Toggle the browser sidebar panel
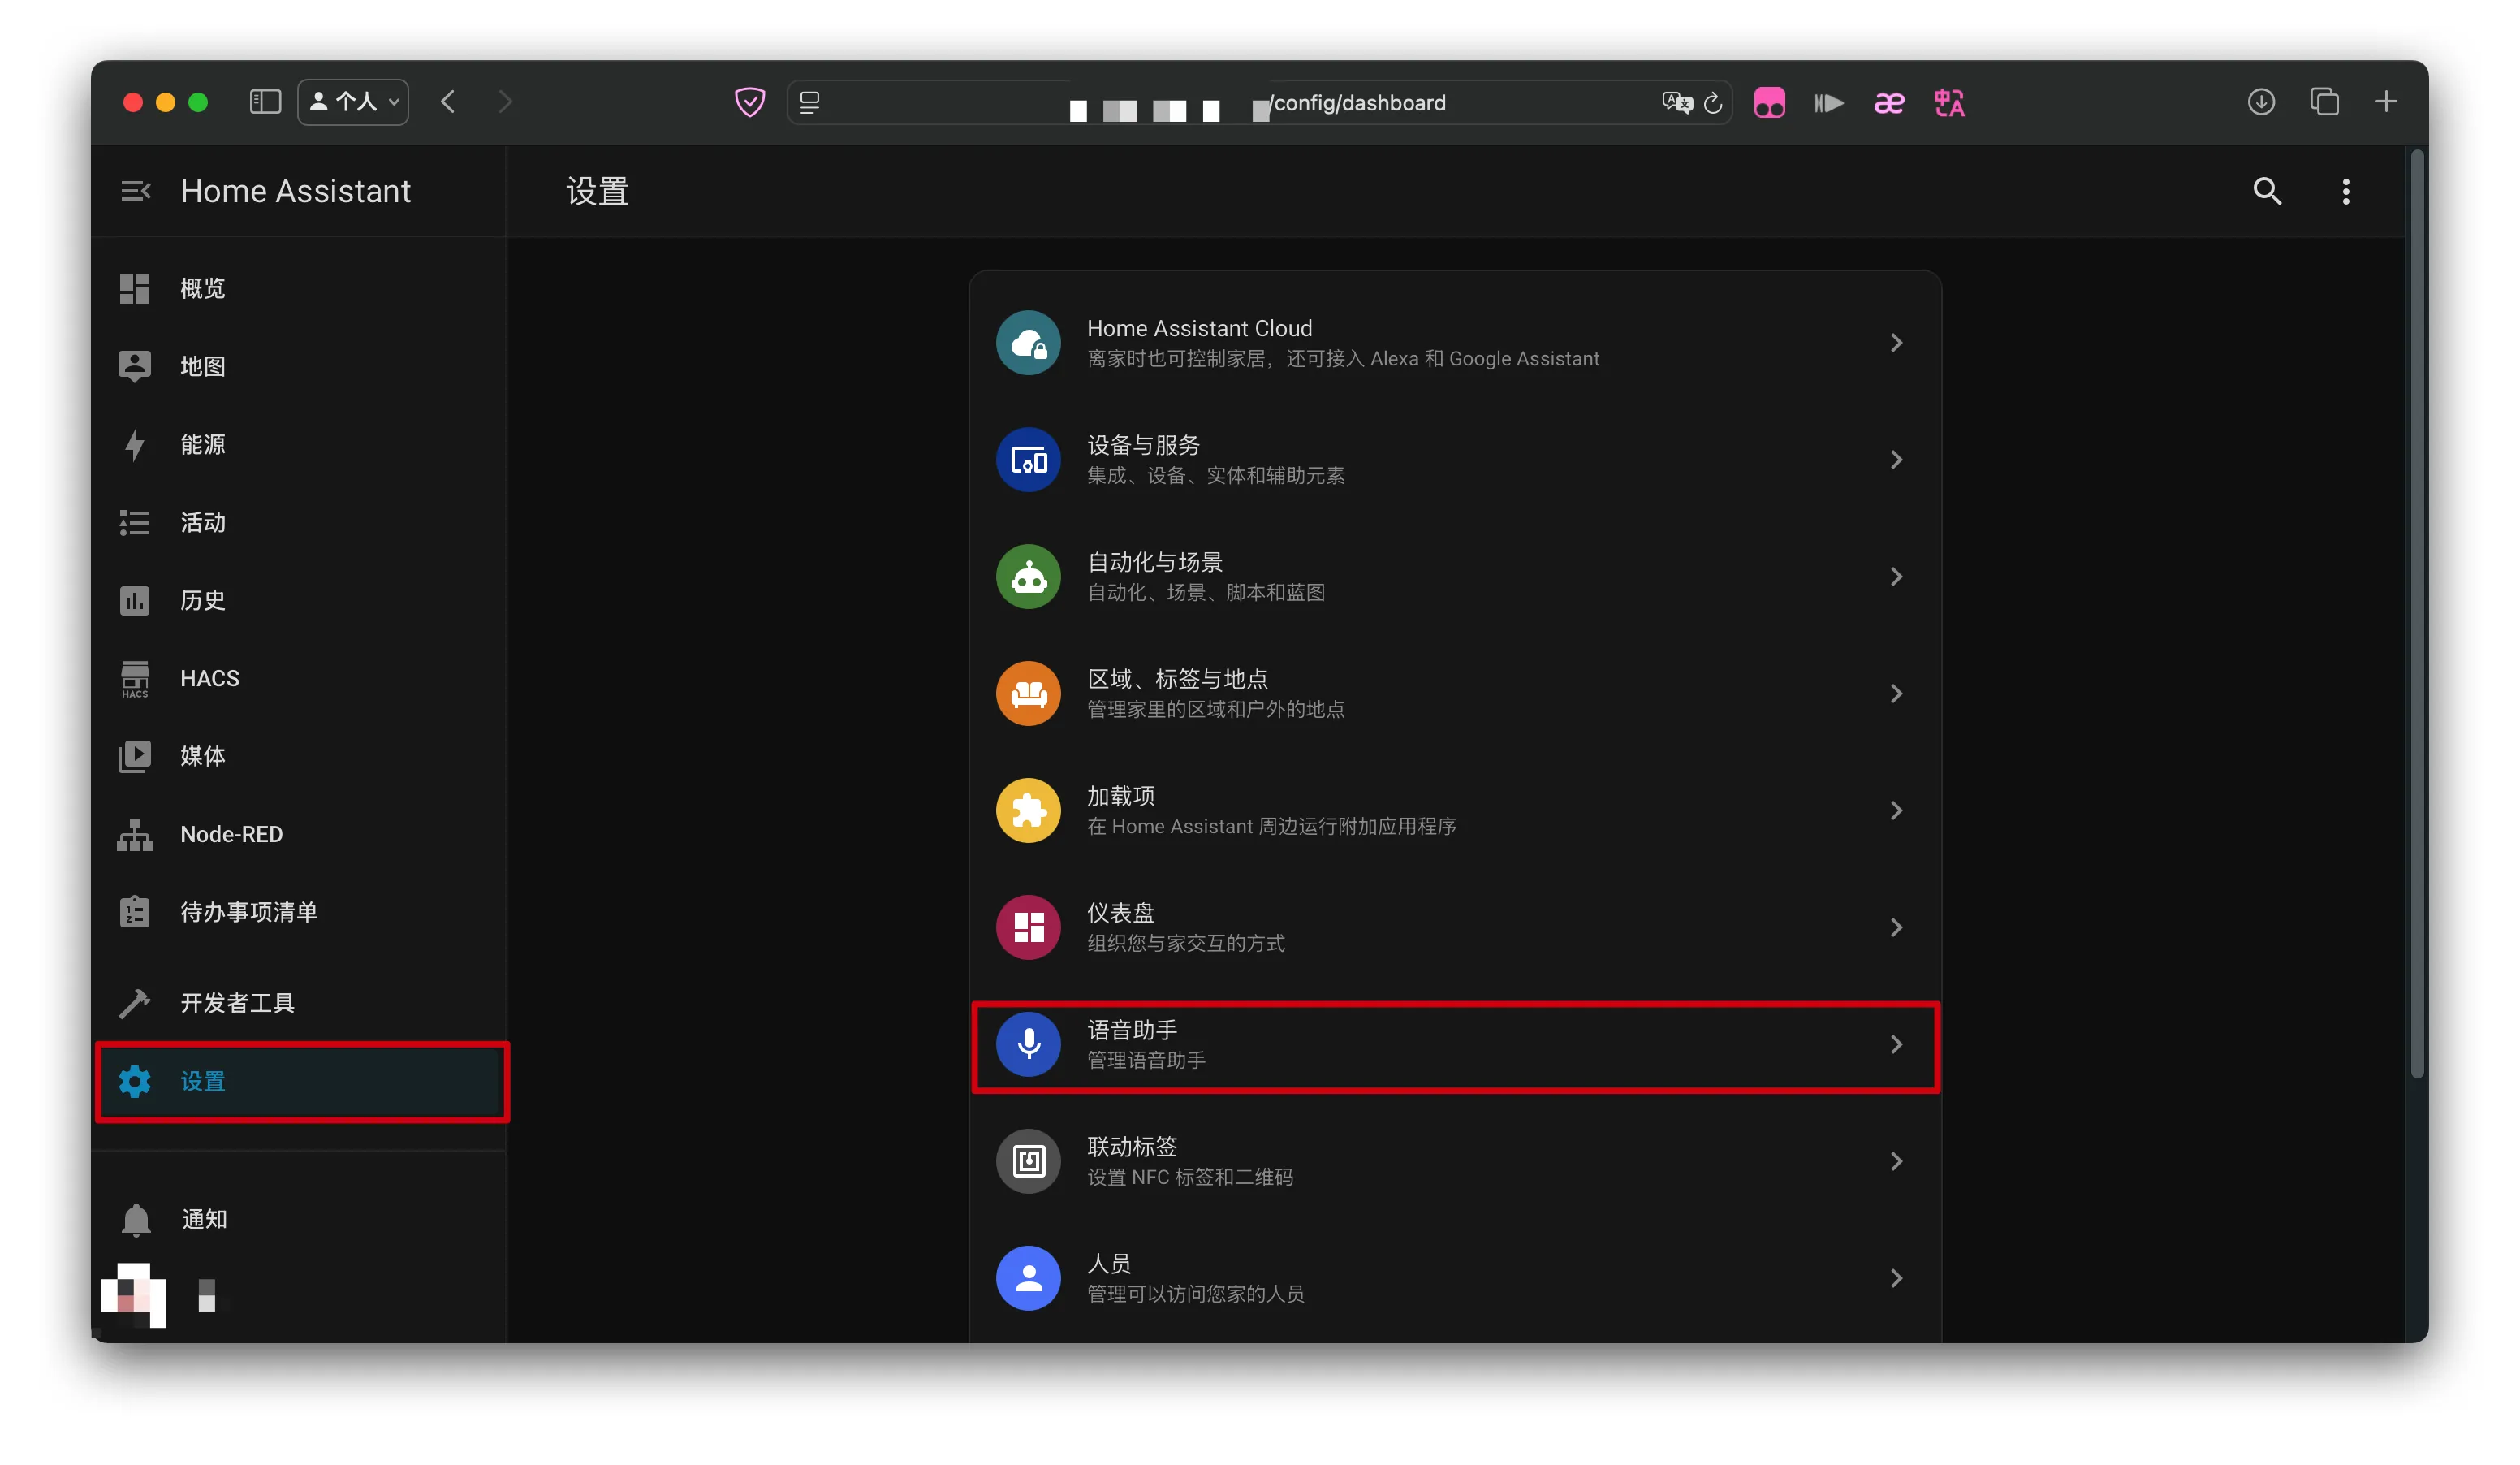The width and height of the screenshot is (2520, 1465). (x=265, y=102)
